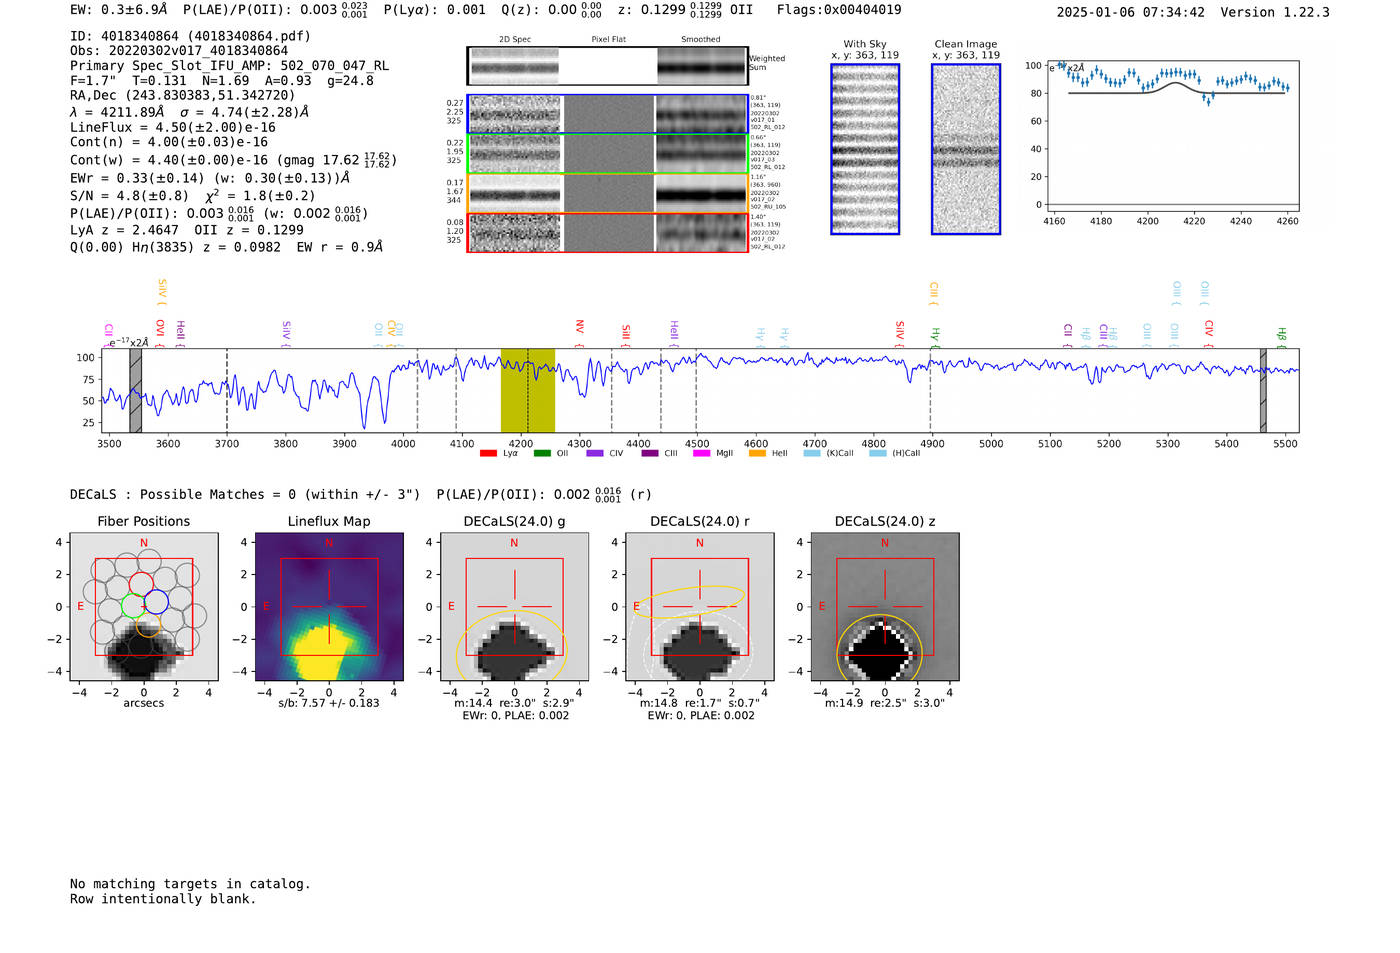Screen dimensions: 1400x953
Task: Open the With Sky image thumbnail
Action: tap(865, 149)
